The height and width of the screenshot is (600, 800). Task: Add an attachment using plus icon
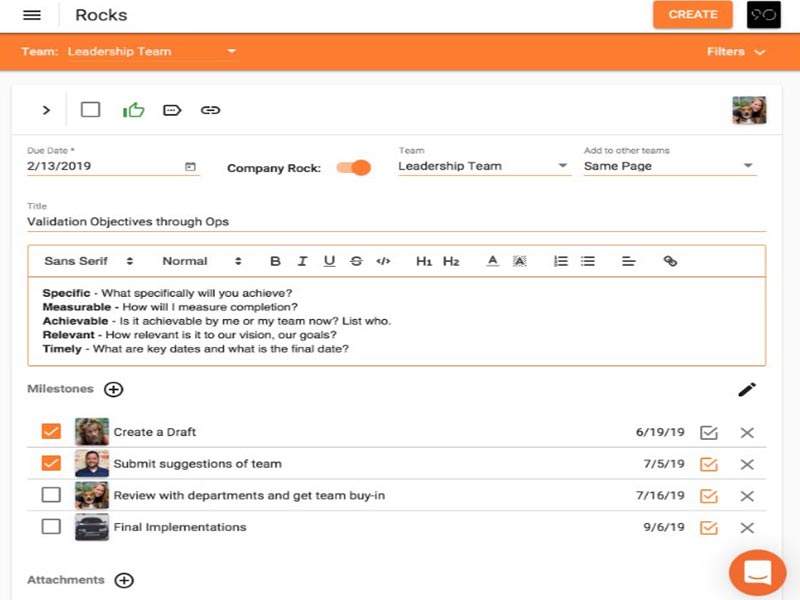pyautogui.click(x=124, y=580)
